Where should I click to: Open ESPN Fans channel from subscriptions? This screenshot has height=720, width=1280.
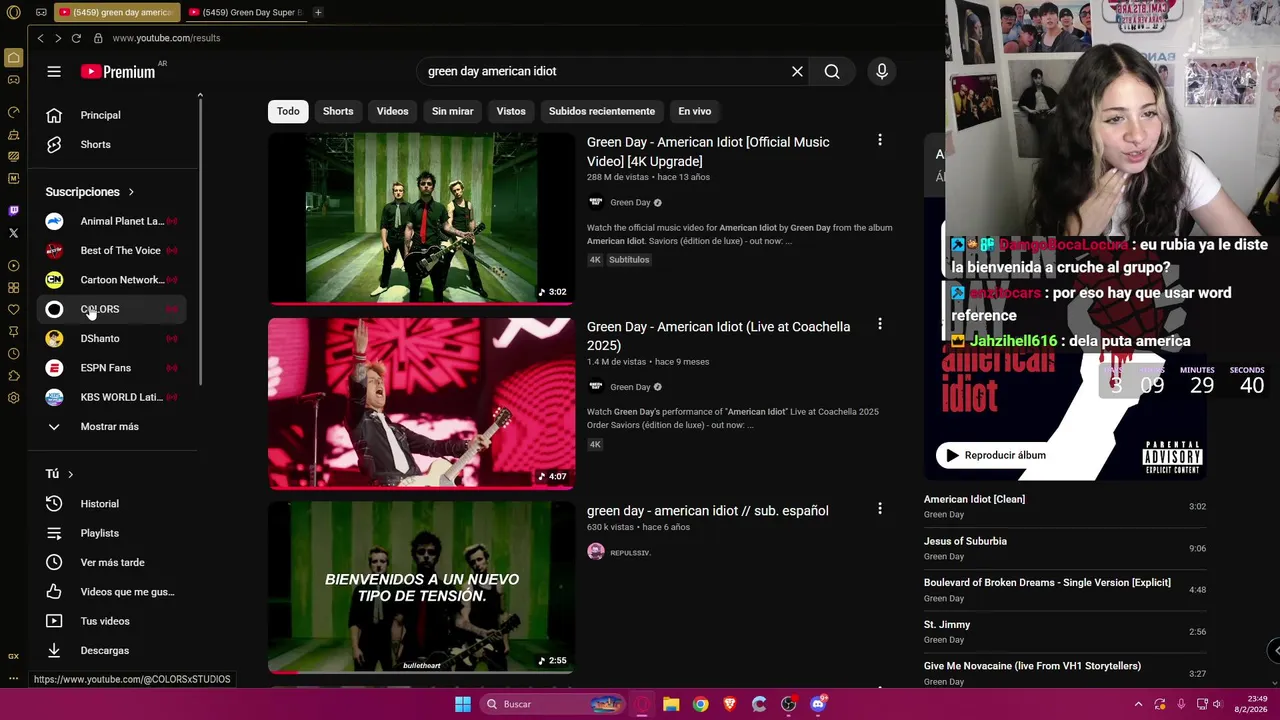112,368
